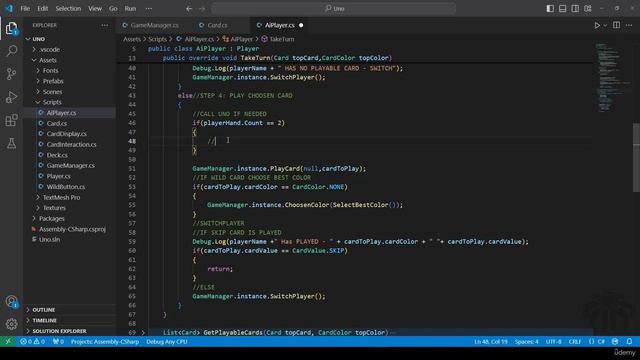Expand the .vscode folder
Screen dimensions: 640x360
pos(34,49)
